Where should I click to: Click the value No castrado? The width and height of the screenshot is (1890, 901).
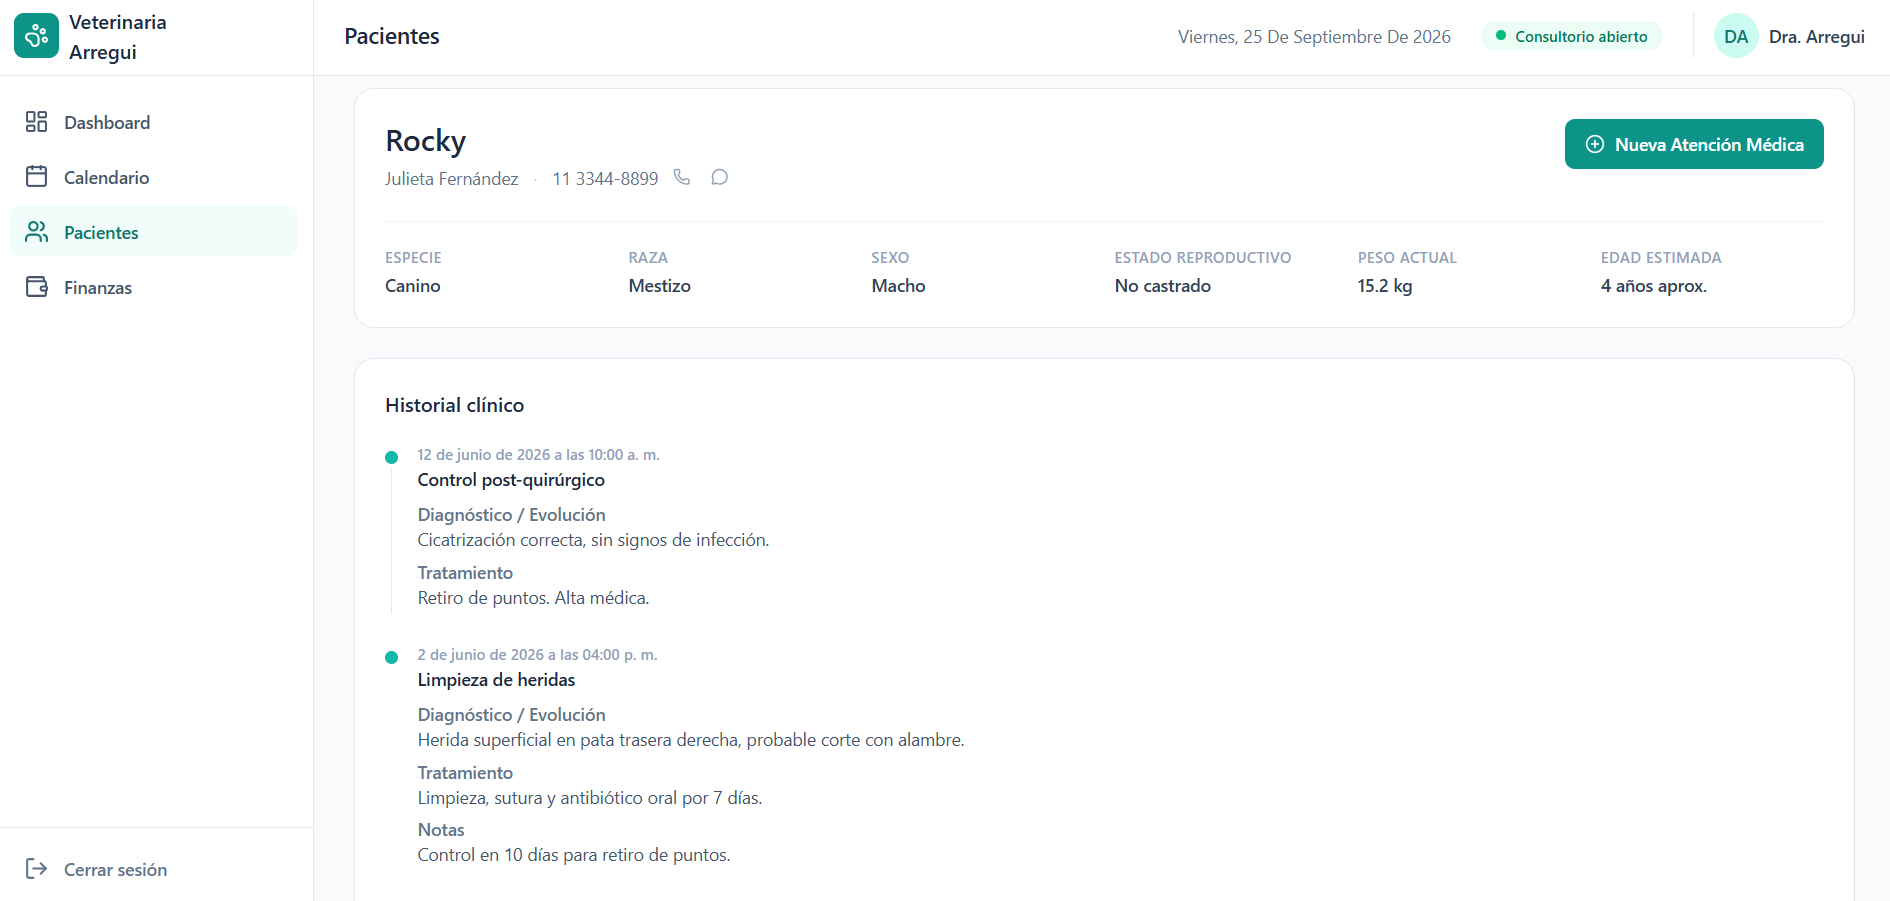(1162, 286)
